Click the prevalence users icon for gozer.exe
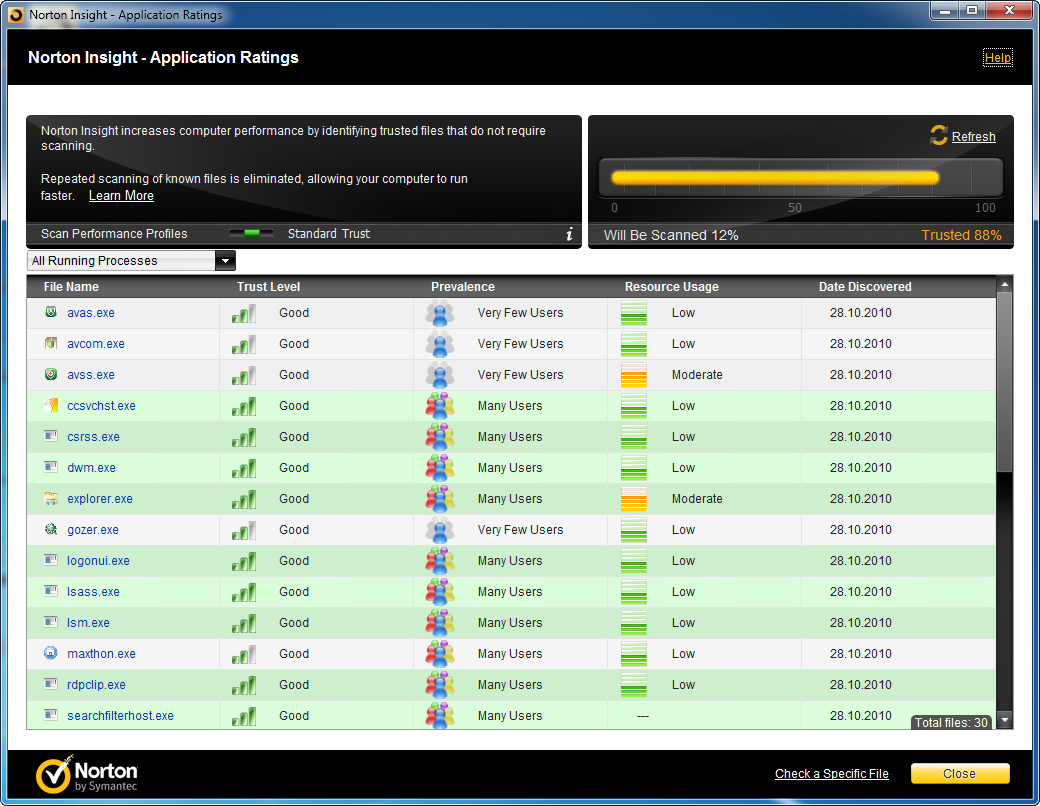 440,529
